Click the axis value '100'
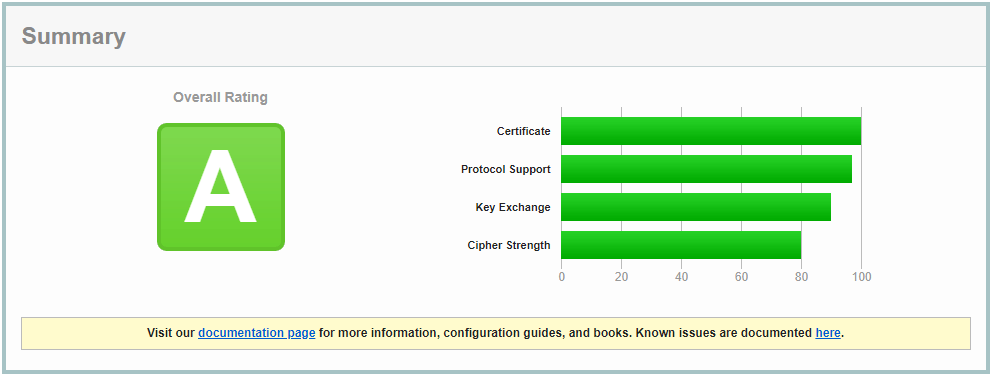The height and width of the screenshot is (375, 993). [862, 277]
